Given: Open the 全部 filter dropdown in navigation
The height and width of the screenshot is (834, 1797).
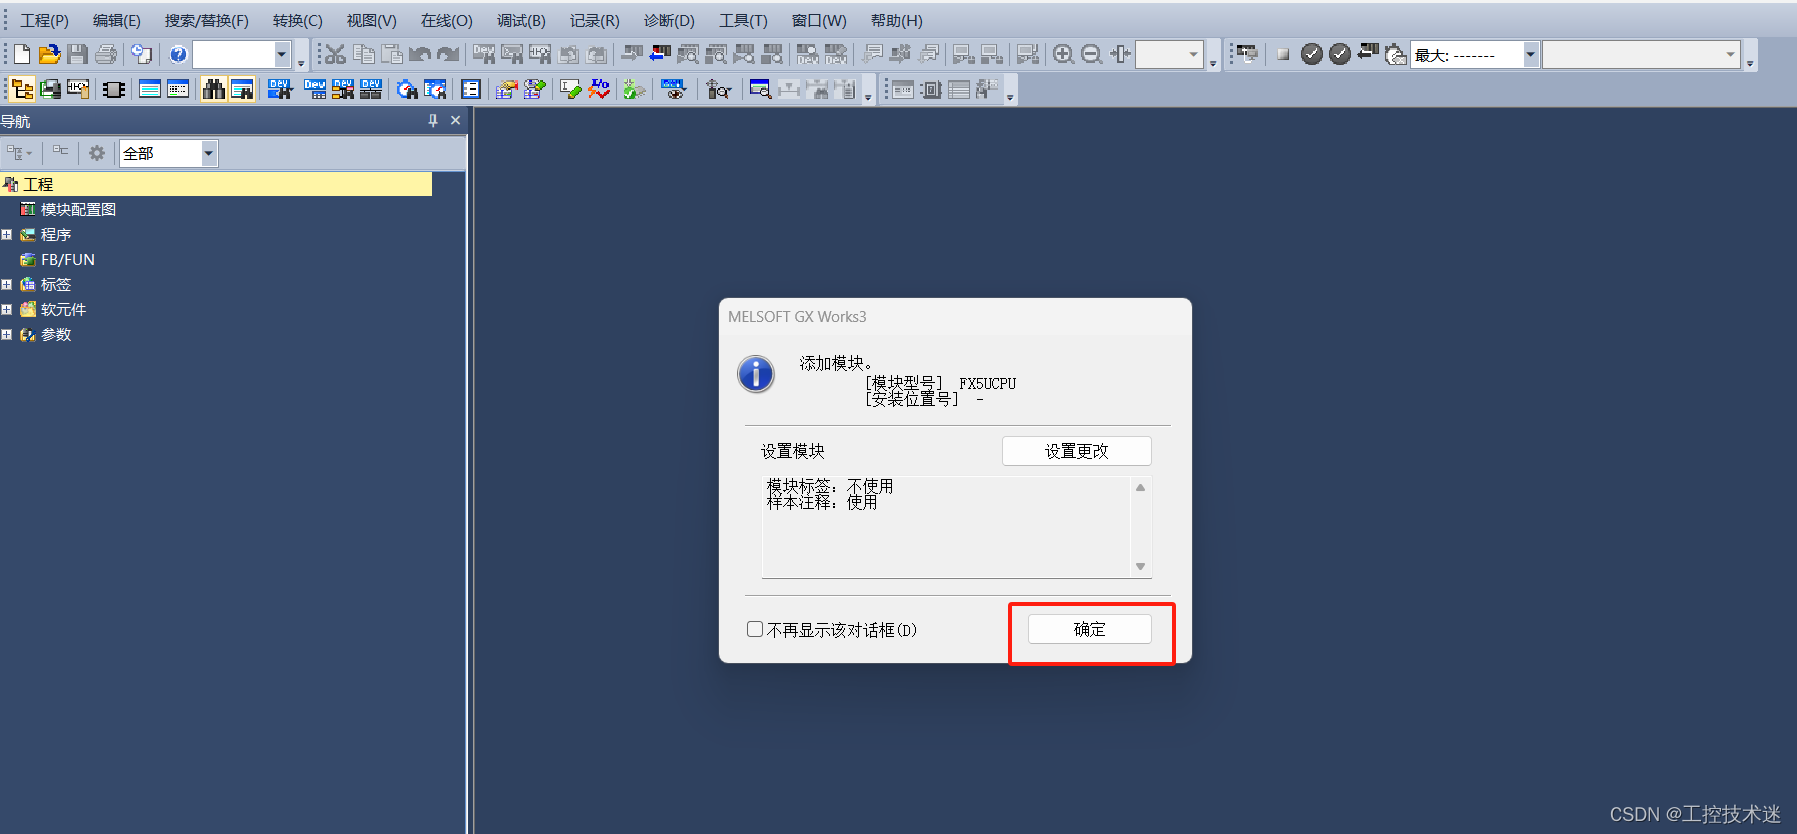Looking at the screenshot, I should point(208,153).
